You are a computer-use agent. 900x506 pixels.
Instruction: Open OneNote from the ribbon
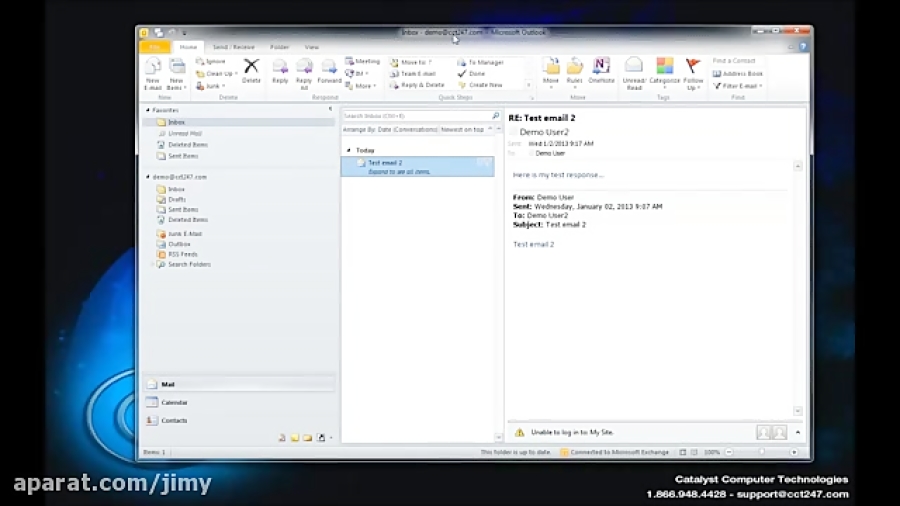(601, 68)
